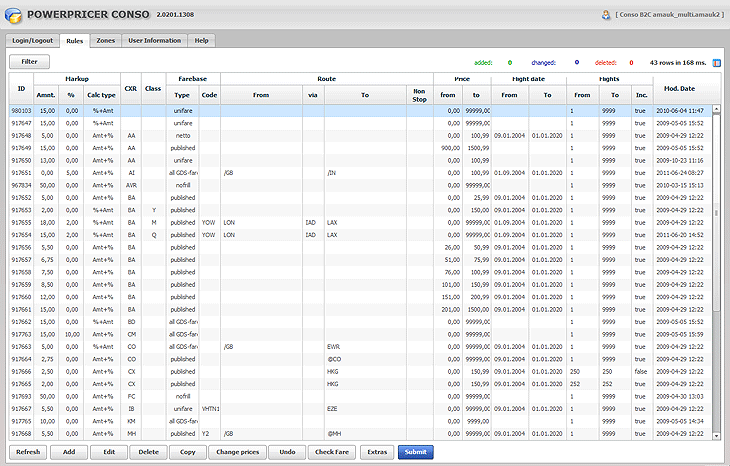Click the 'AVR' carrier cell in row 967834
The height and width of the screenshot is (466, 730).
click(131, 185)
